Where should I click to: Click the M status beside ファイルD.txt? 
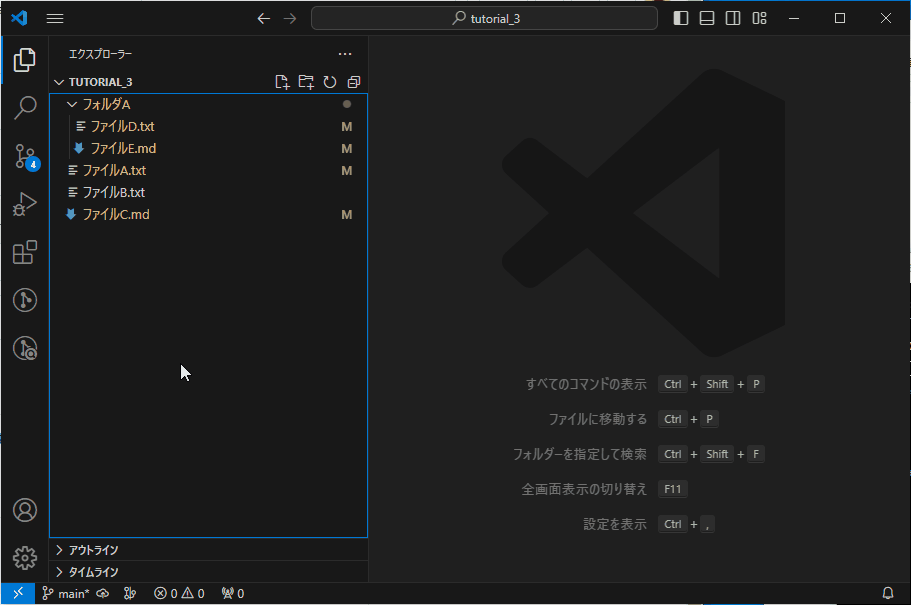tap(346, 127)
